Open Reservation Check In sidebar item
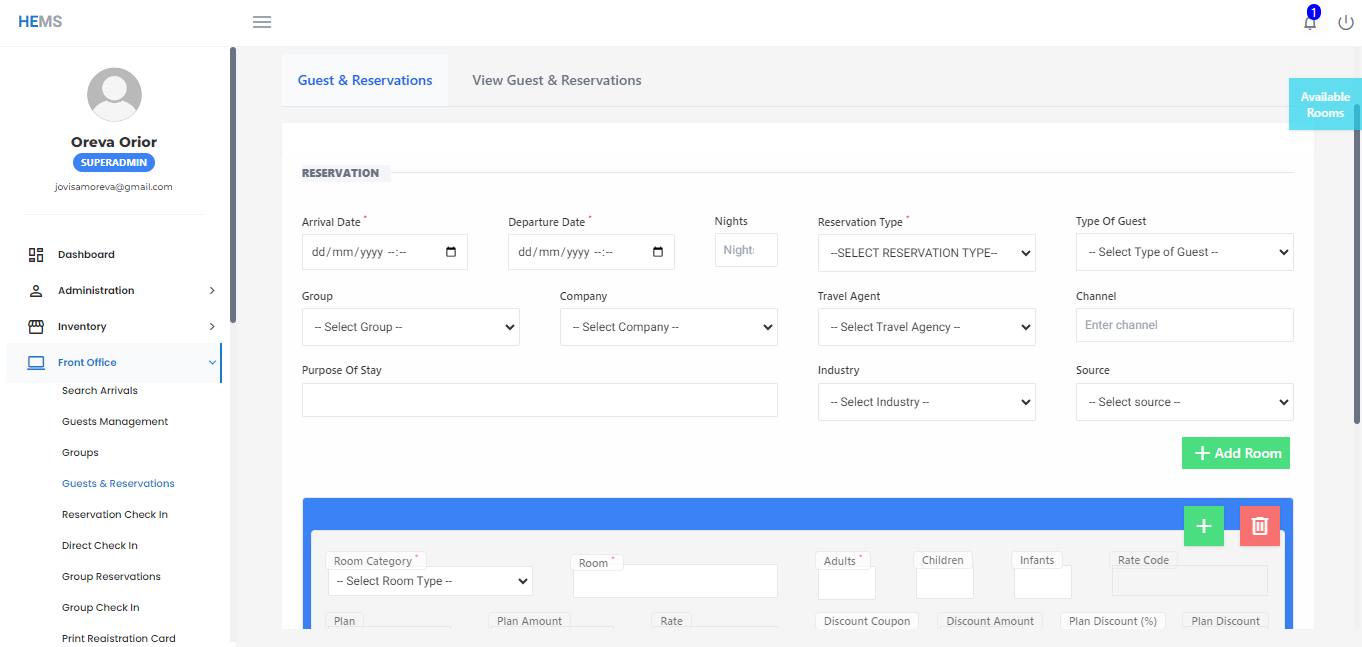This screenshot has width=1362, height=647. point(115,515)
